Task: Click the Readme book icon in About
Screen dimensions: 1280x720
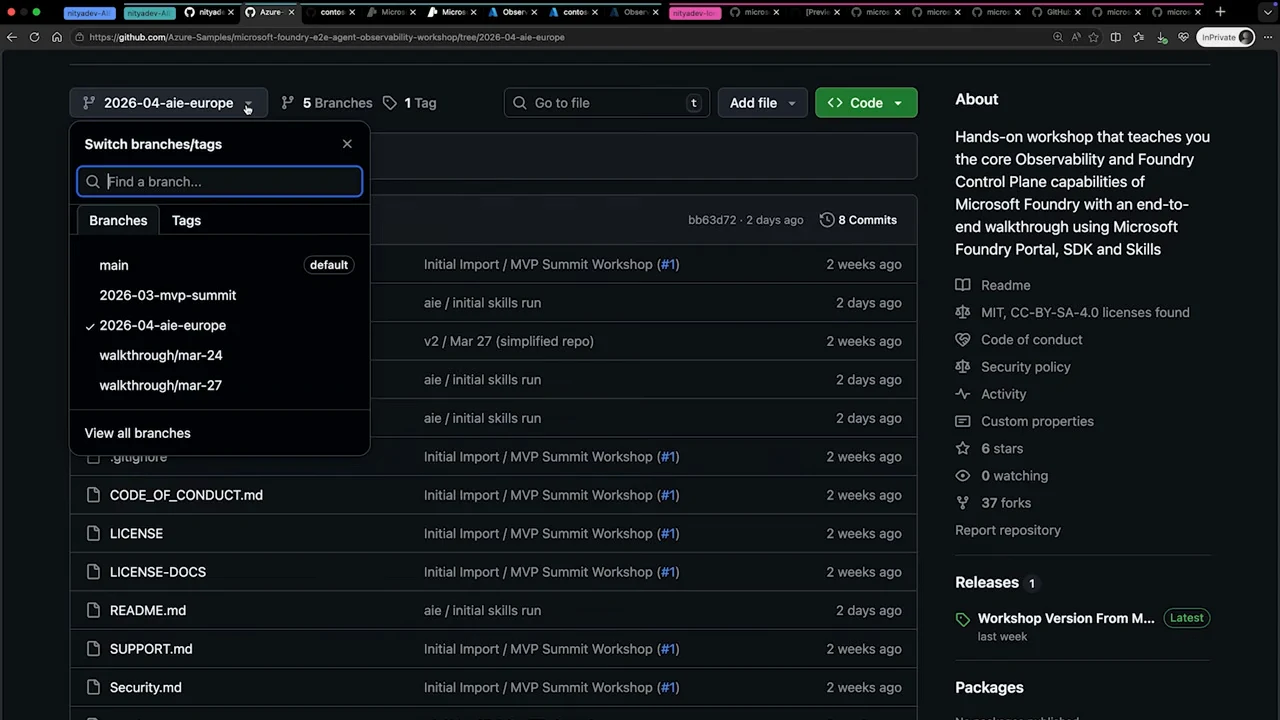Action: (x=963, y=285)
